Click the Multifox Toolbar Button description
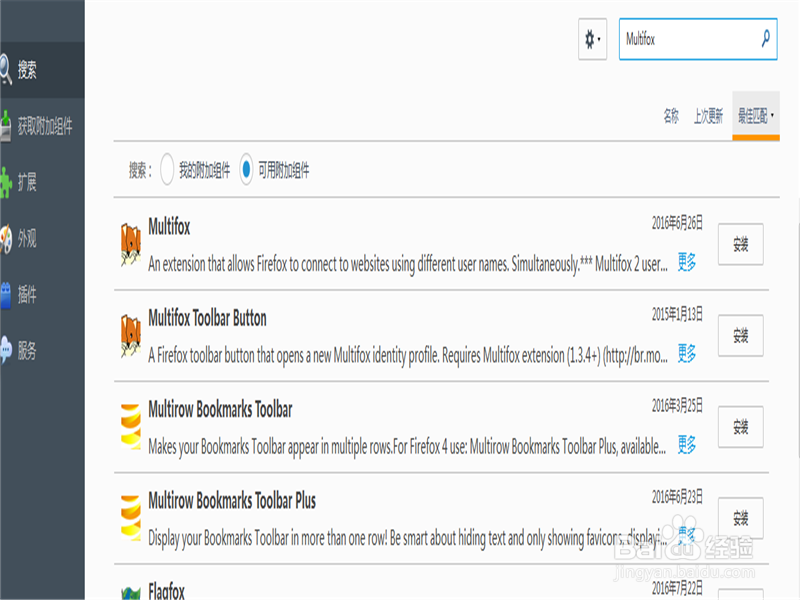 coord(408,356)
